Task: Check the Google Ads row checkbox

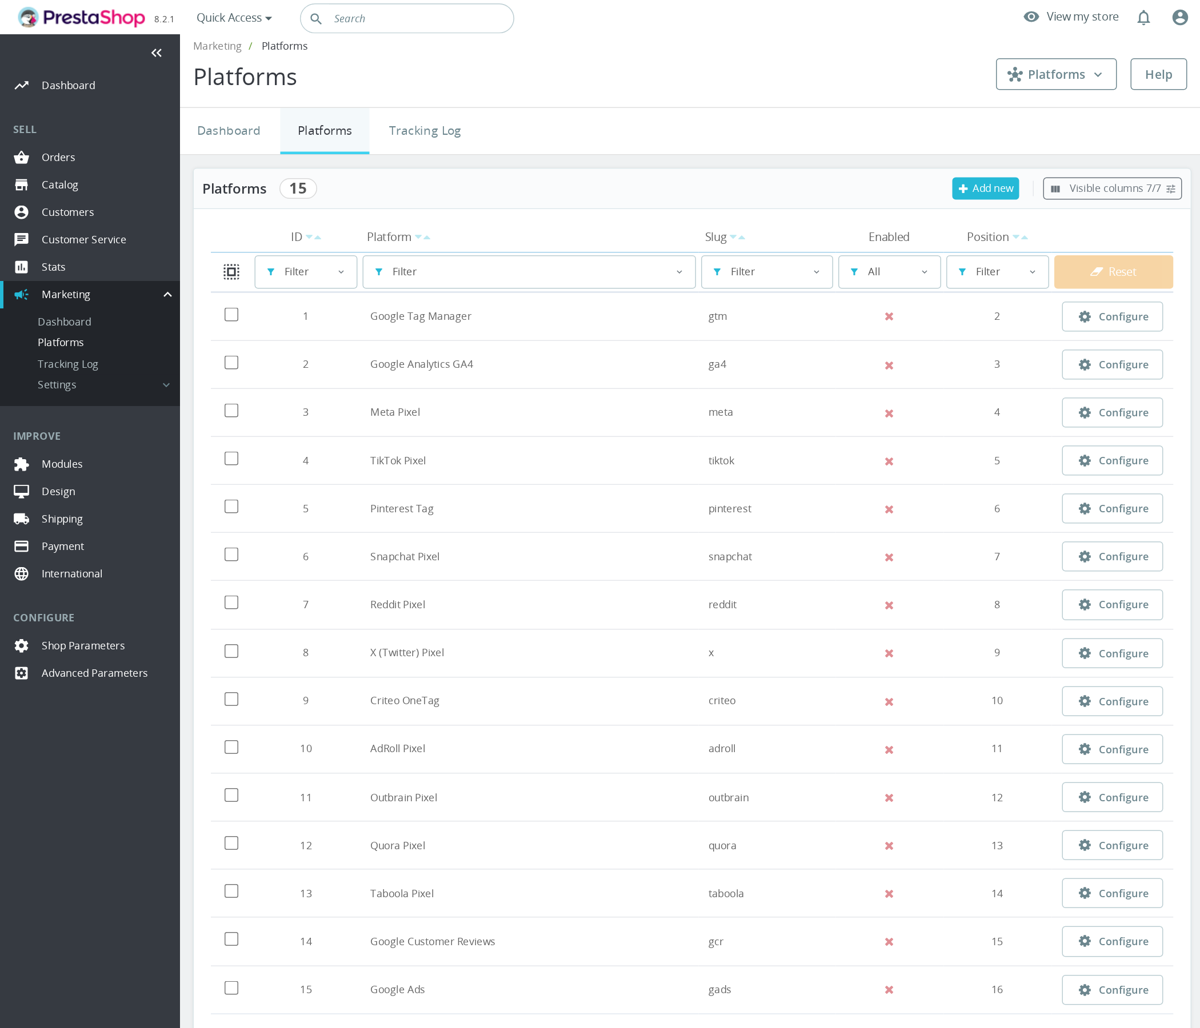Action: 231,988
